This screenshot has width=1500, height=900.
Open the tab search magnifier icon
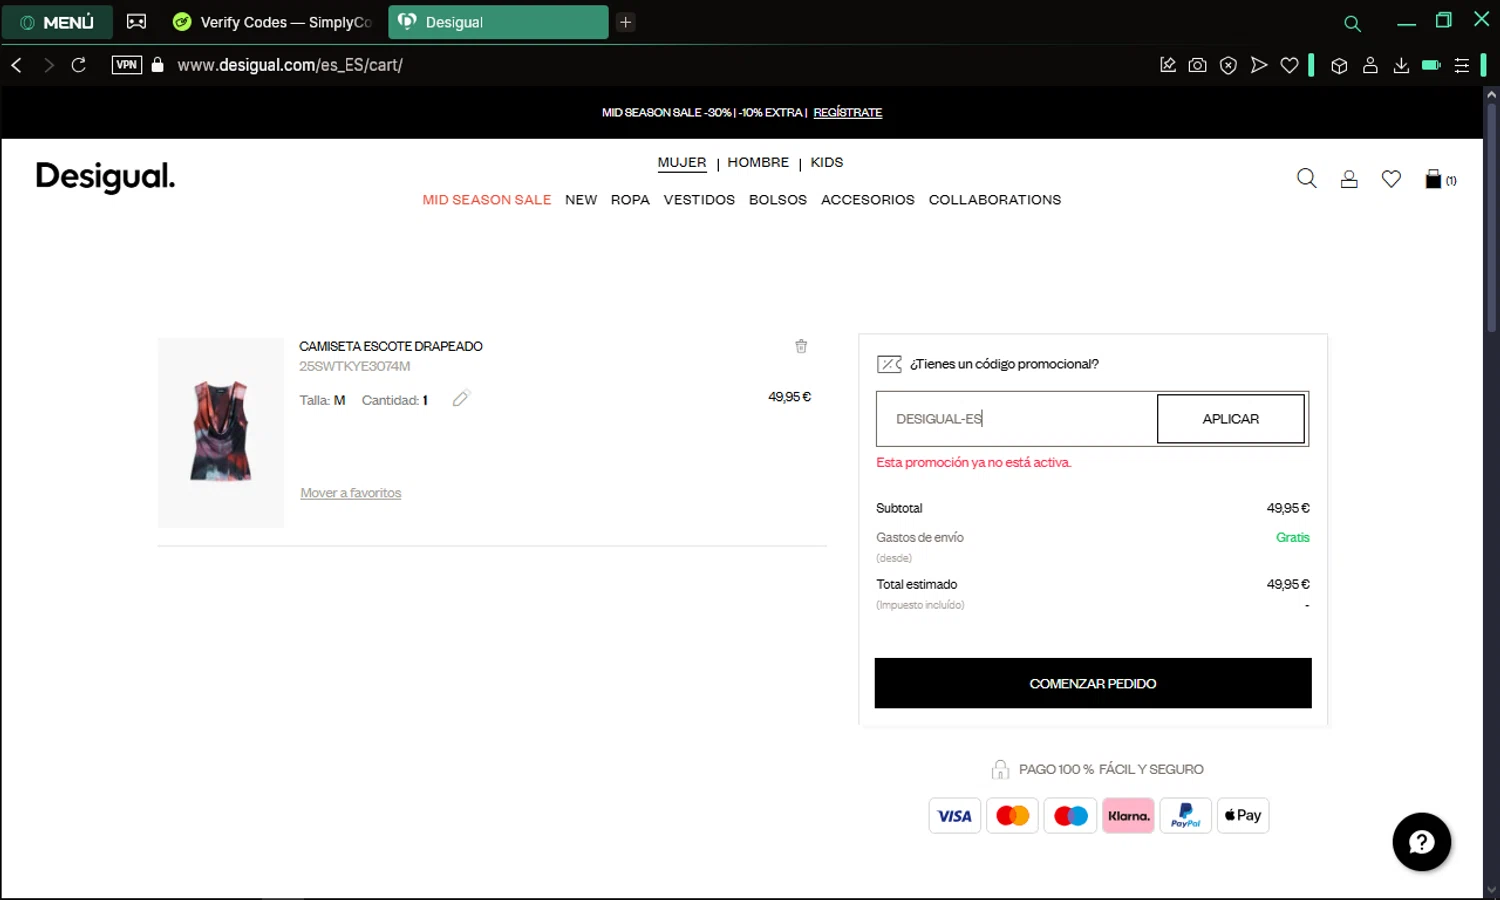[1352, 23]
